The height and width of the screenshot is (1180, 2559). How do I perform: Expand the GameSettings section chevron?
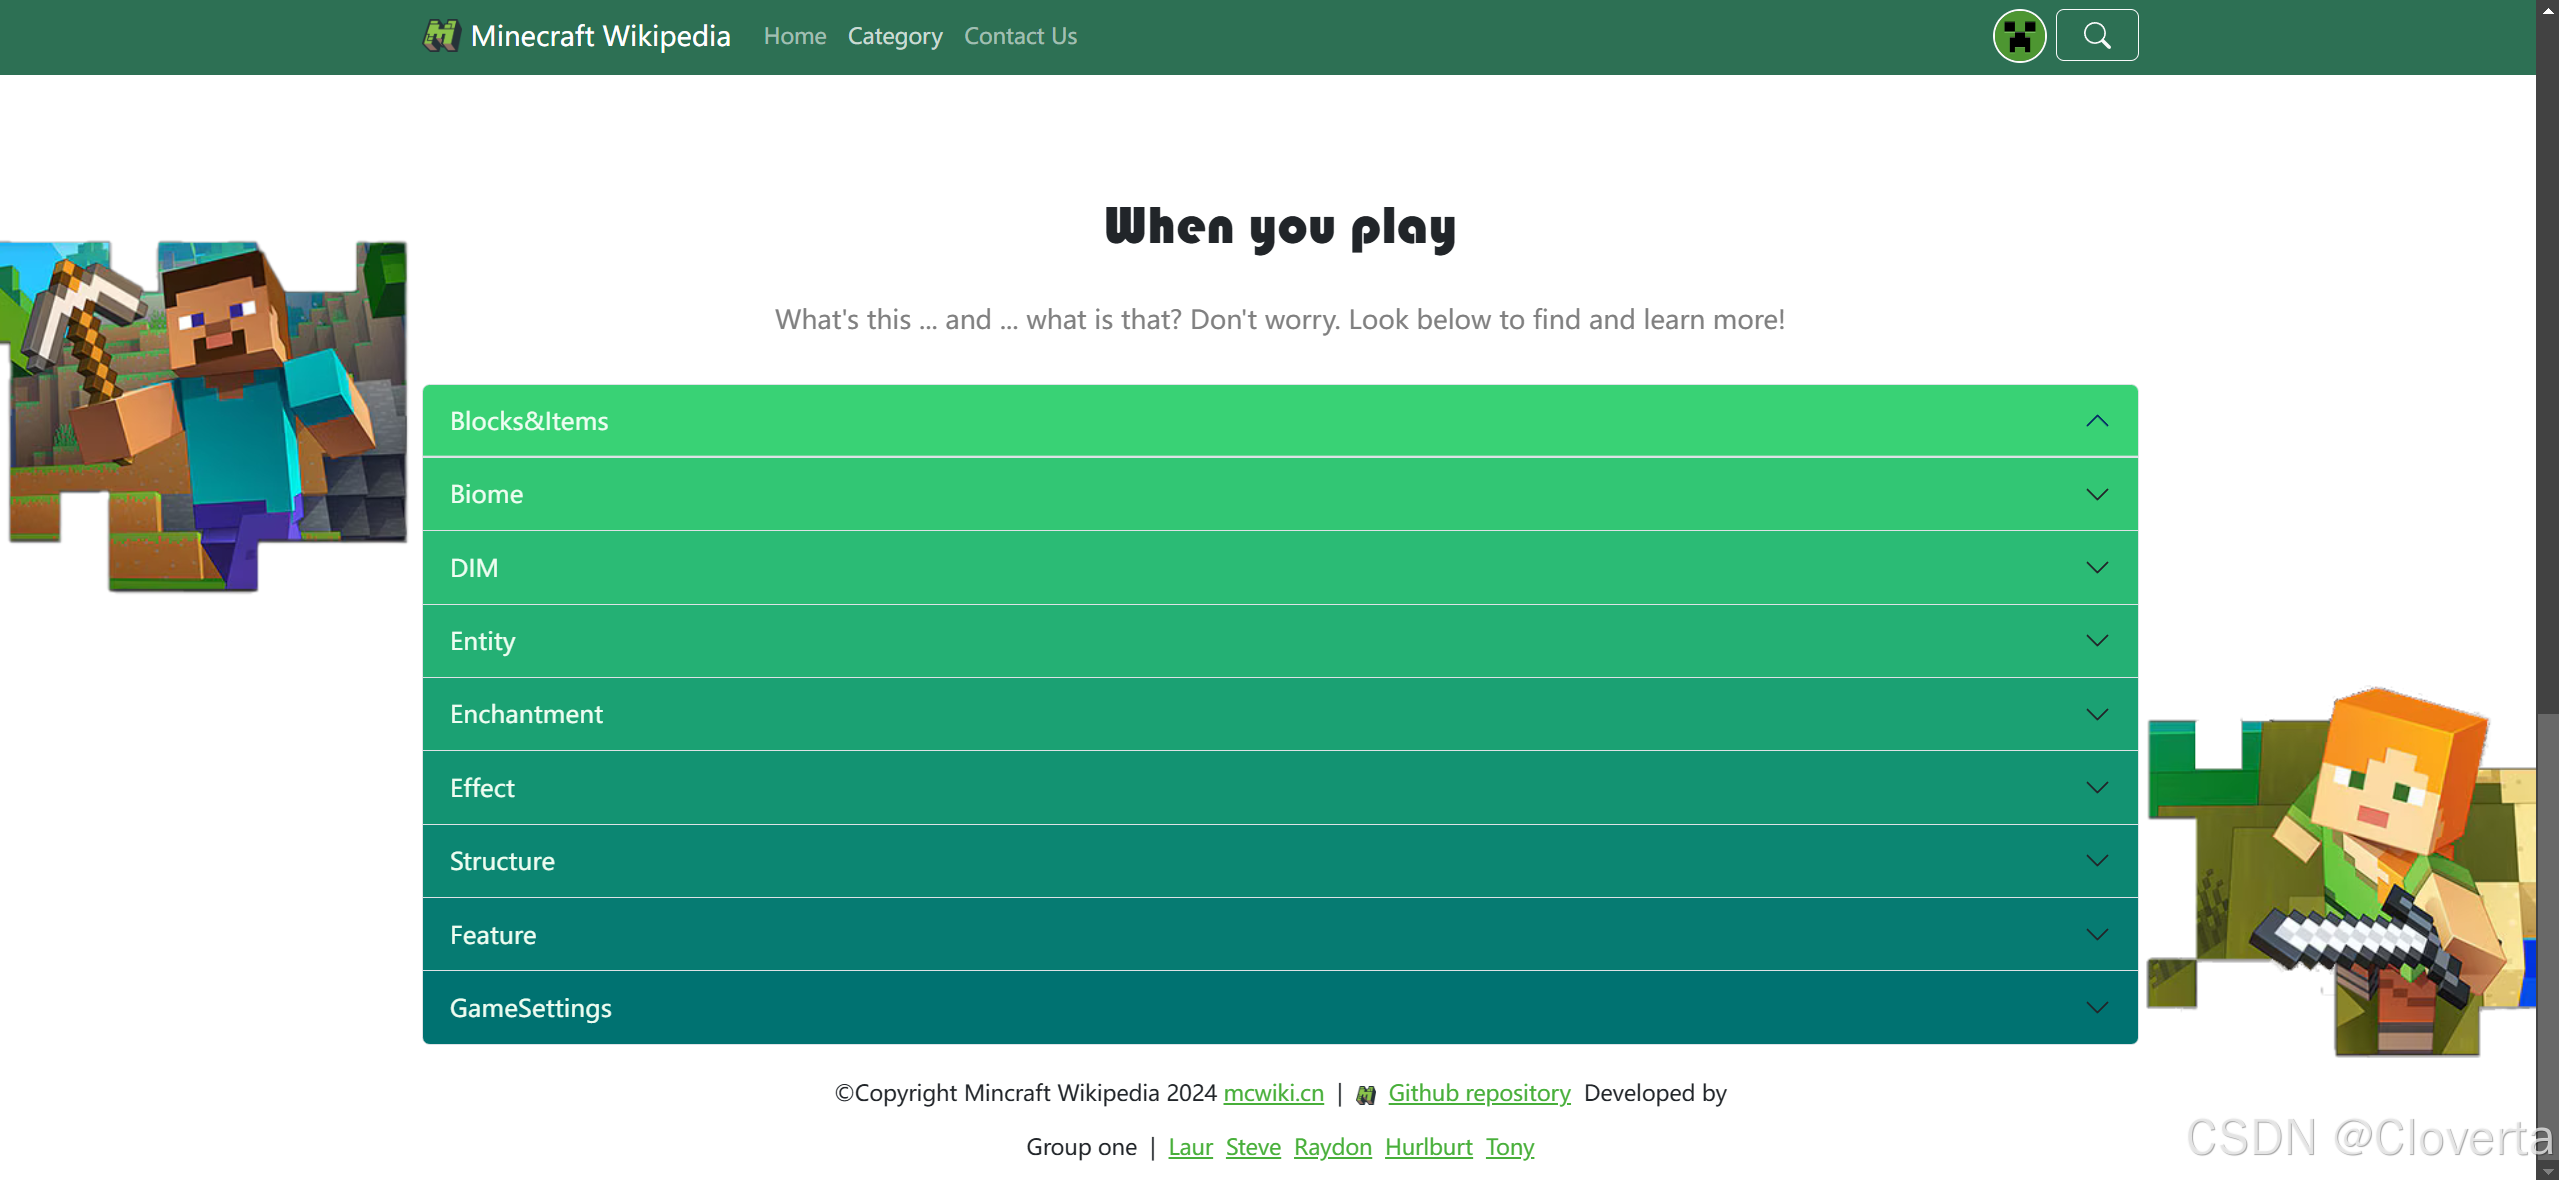(2097, 1007)
